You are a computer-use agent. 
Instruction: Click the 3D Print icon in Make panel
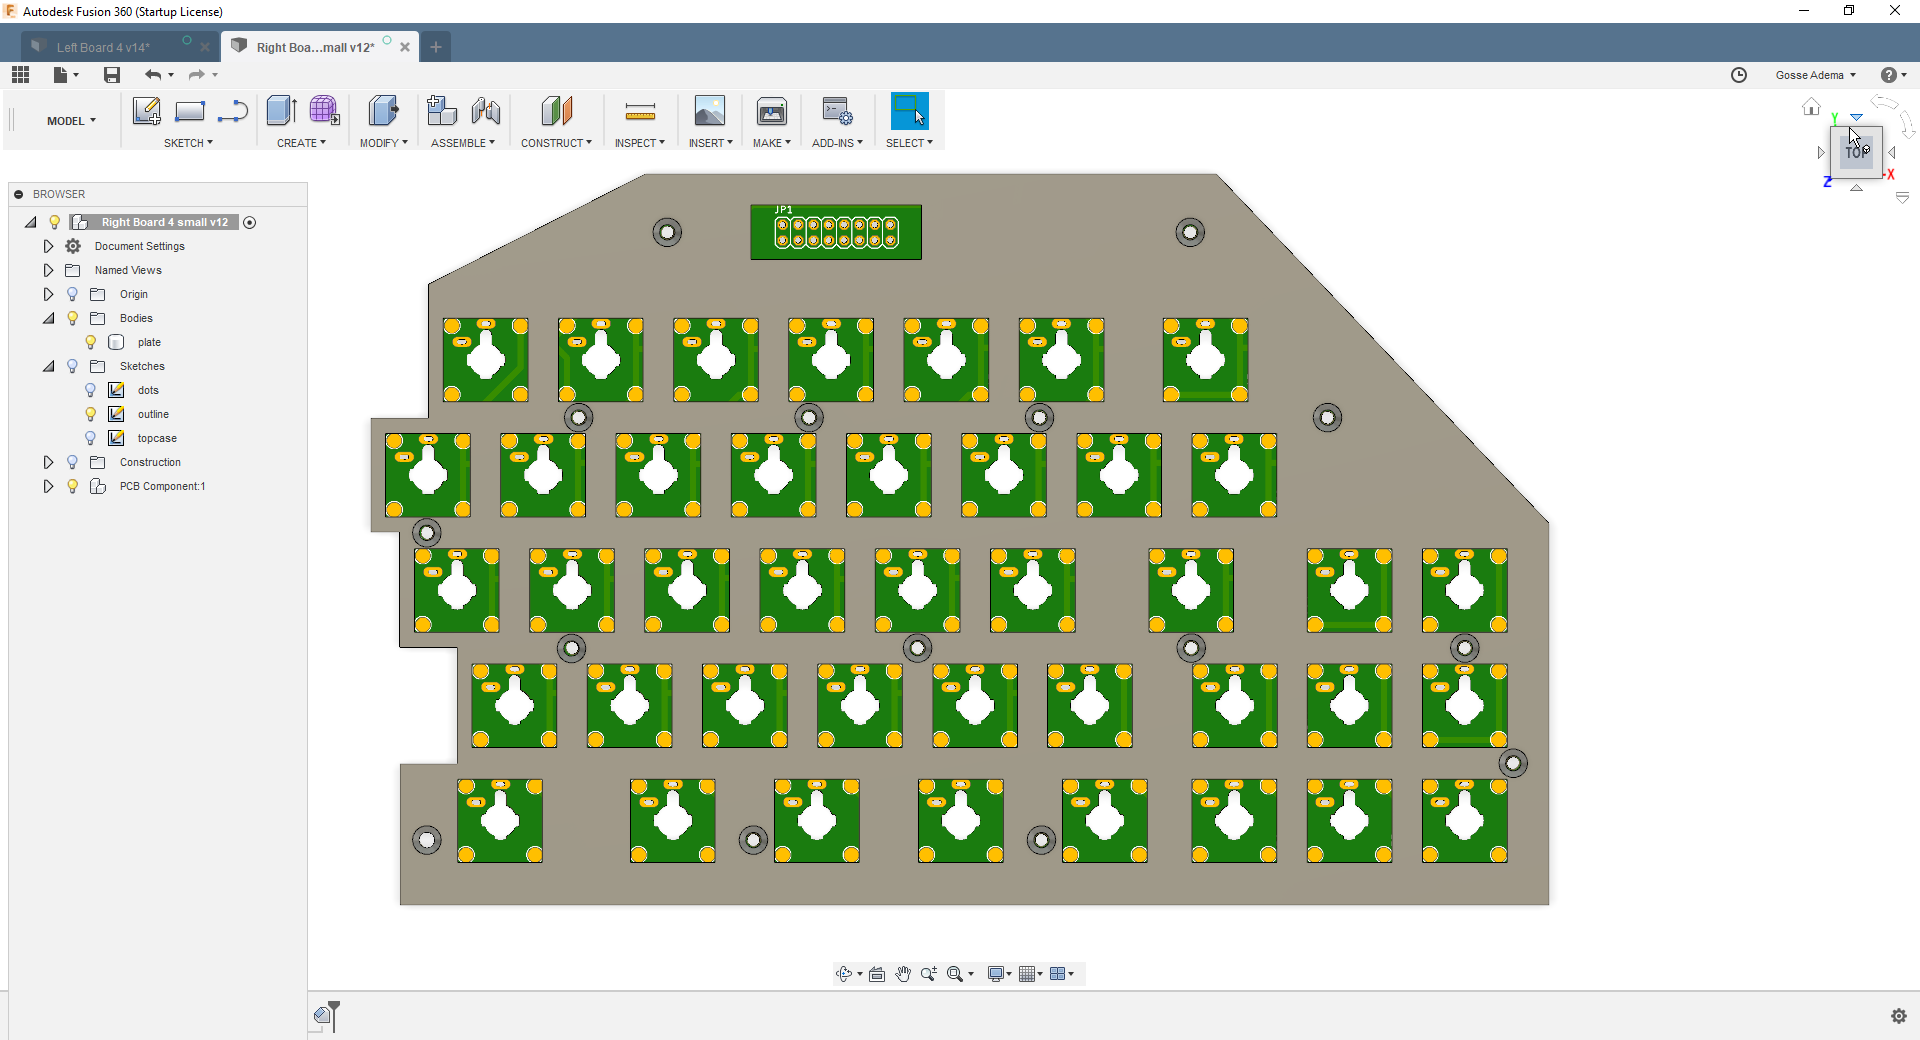click(x=771, y=111)
